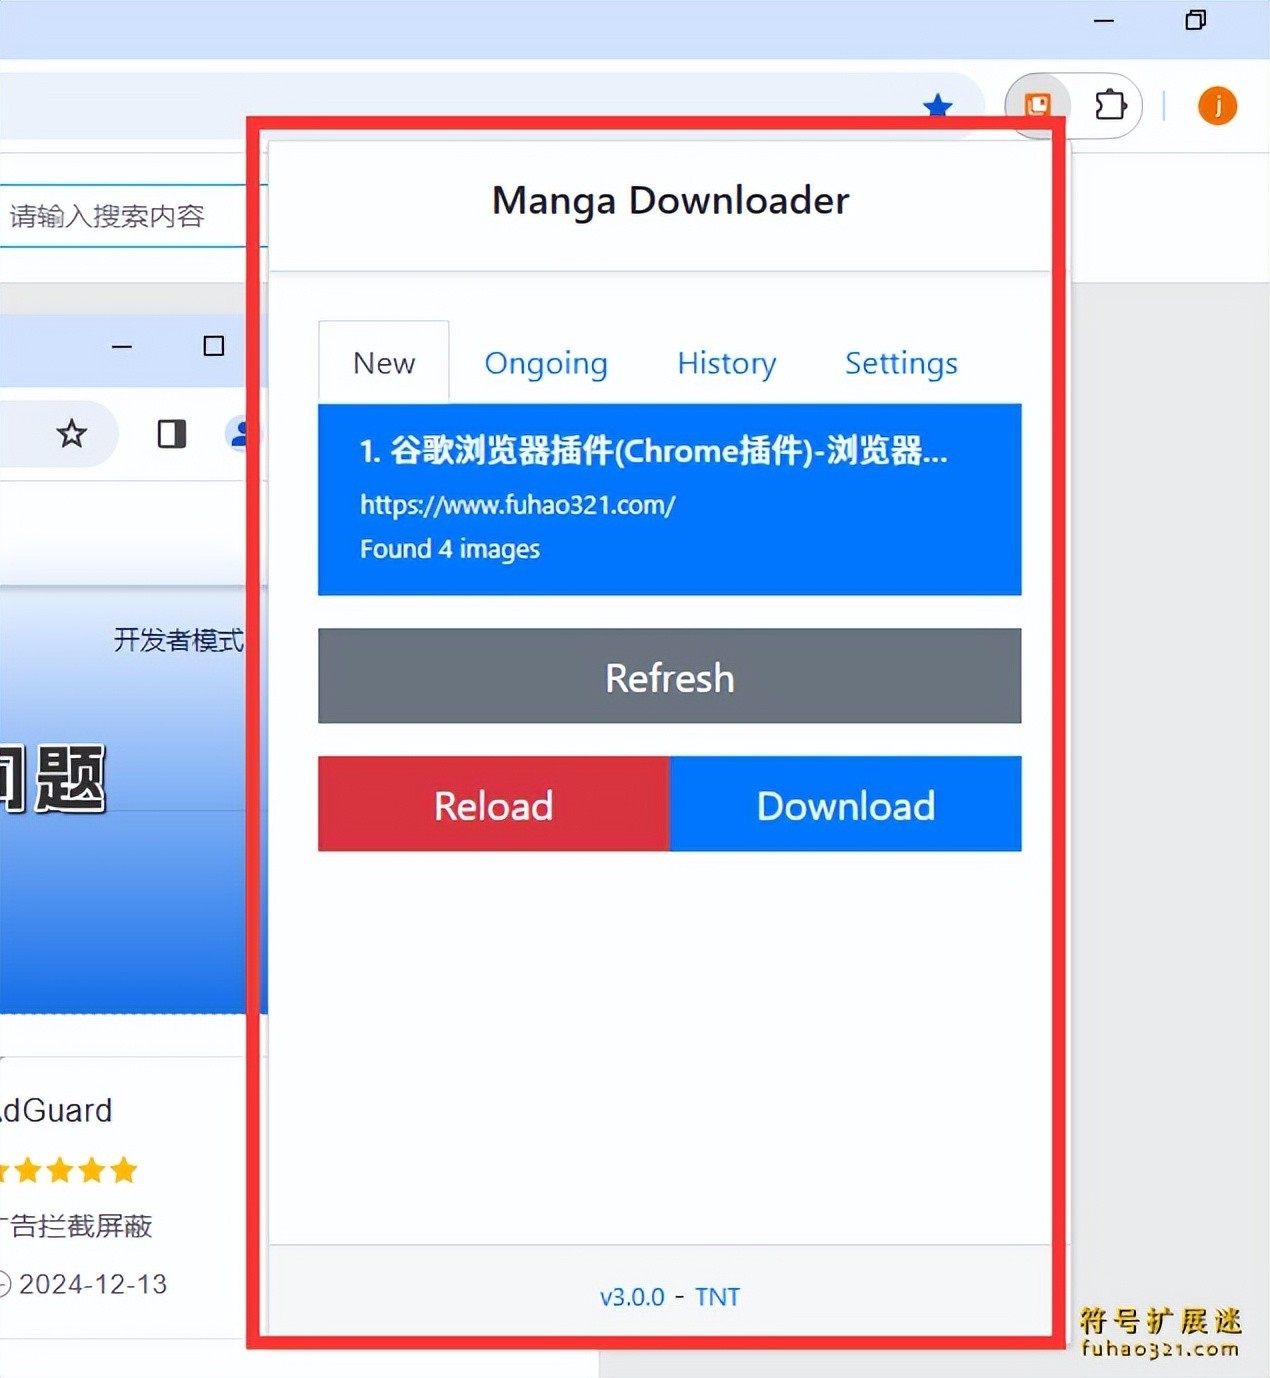Click the gray Refresh button
The image size is (1270, 1378).
[670, 676]
